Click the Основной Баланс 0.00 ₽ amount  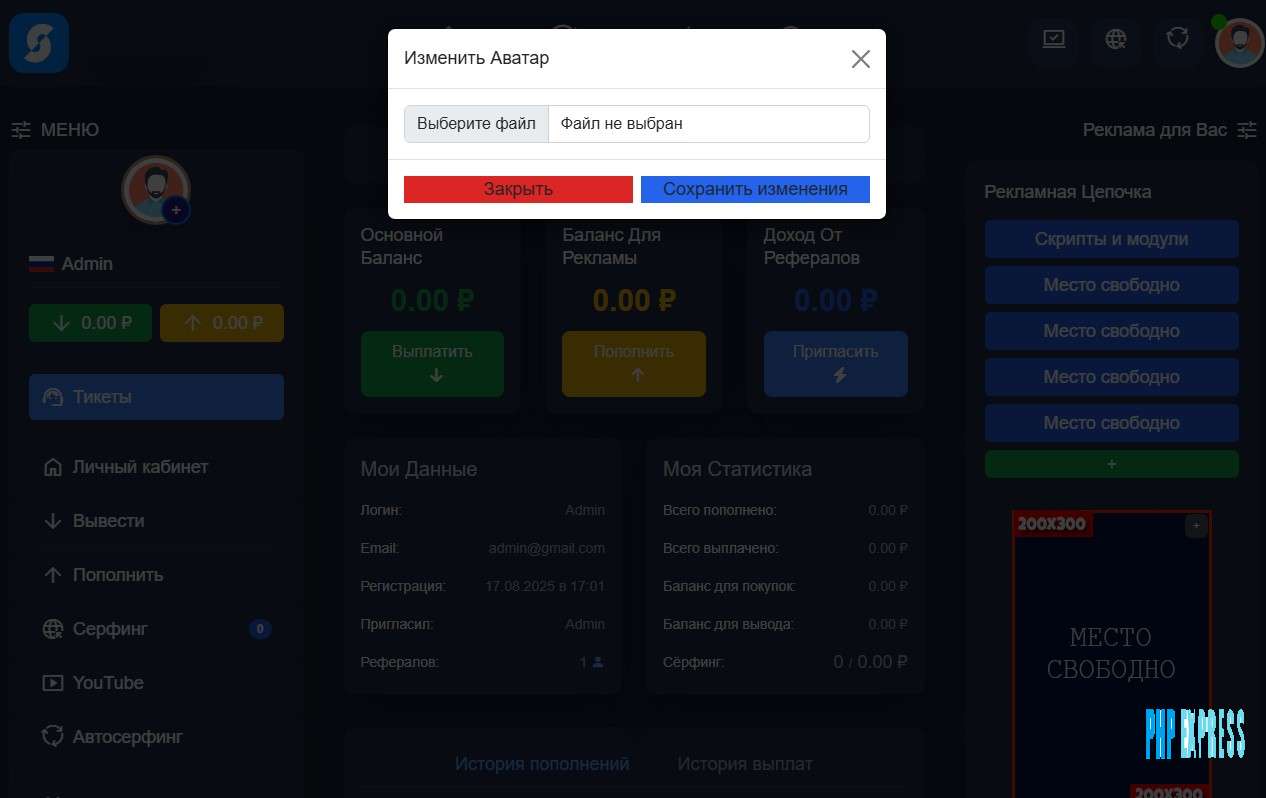pos(432,300)
